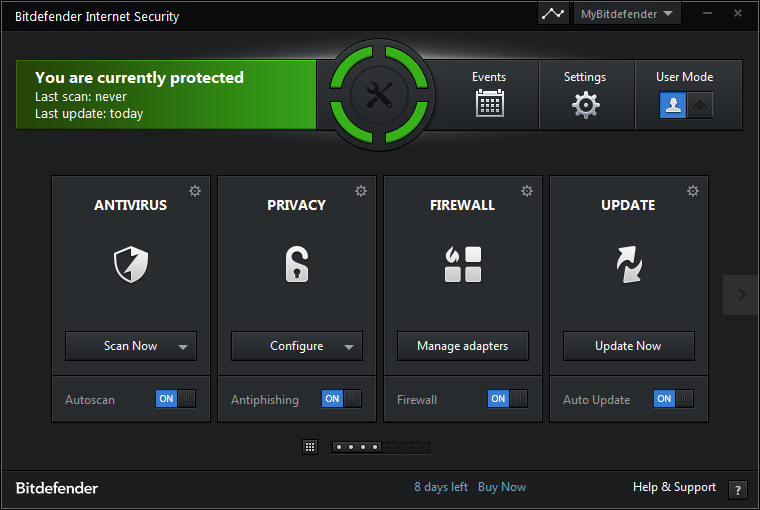Viewport: 760px width, 510px height.
Task: Click the Privacy padlock icon
Action: (297, 265)
